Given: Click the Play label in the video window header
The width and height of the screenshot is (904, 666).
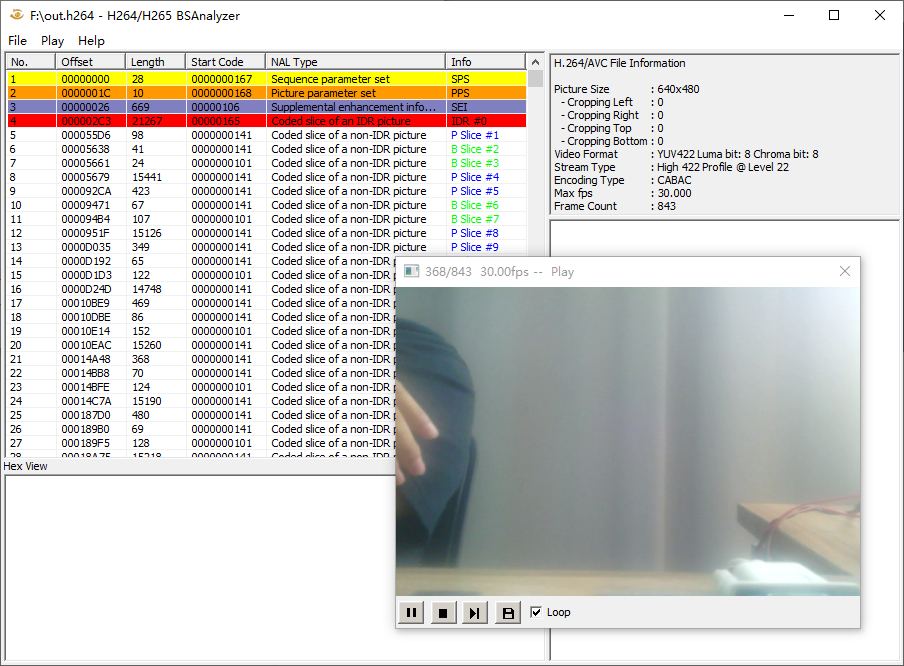Looking at the screenshot, I should (562, 271).
